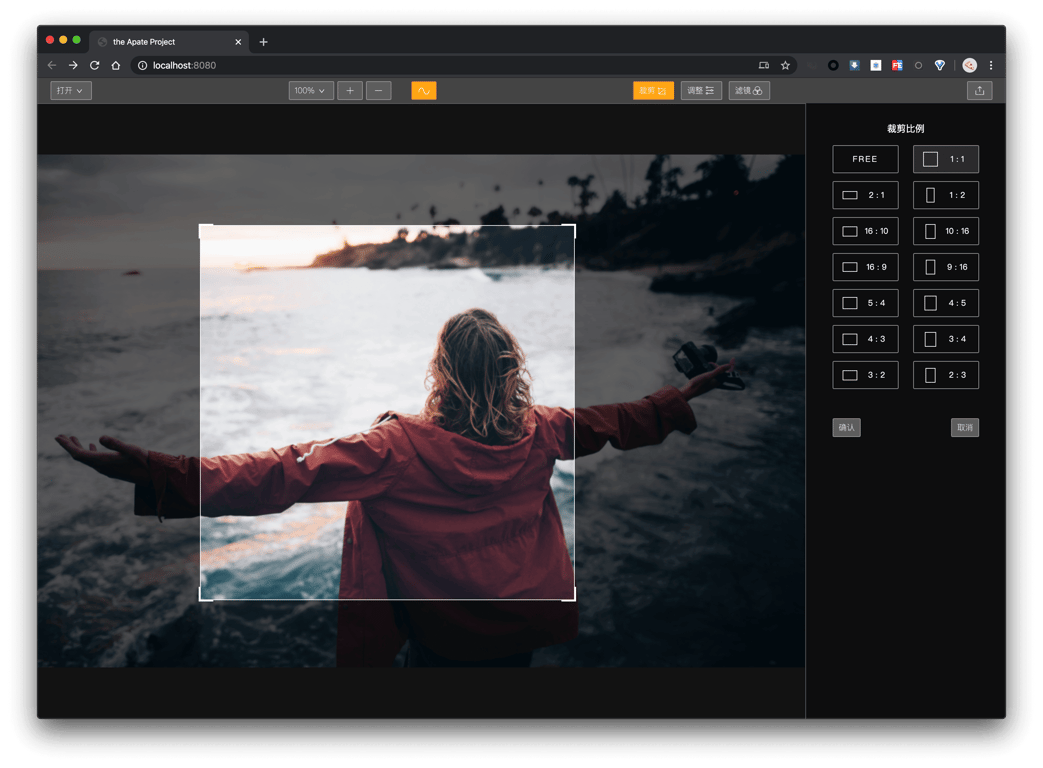
Task: Switch to the Apate Project tab
Action: pyautogui.click(x=160, y=42)
